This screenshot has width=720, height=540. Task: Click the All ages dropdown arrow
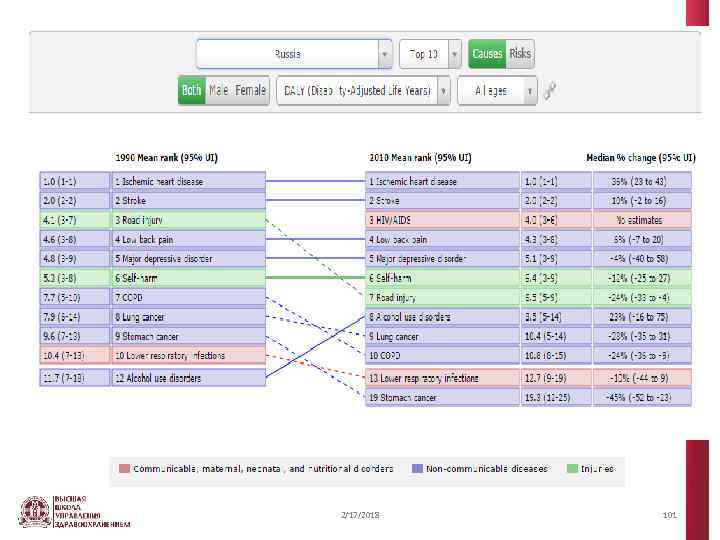coord(530,90)
